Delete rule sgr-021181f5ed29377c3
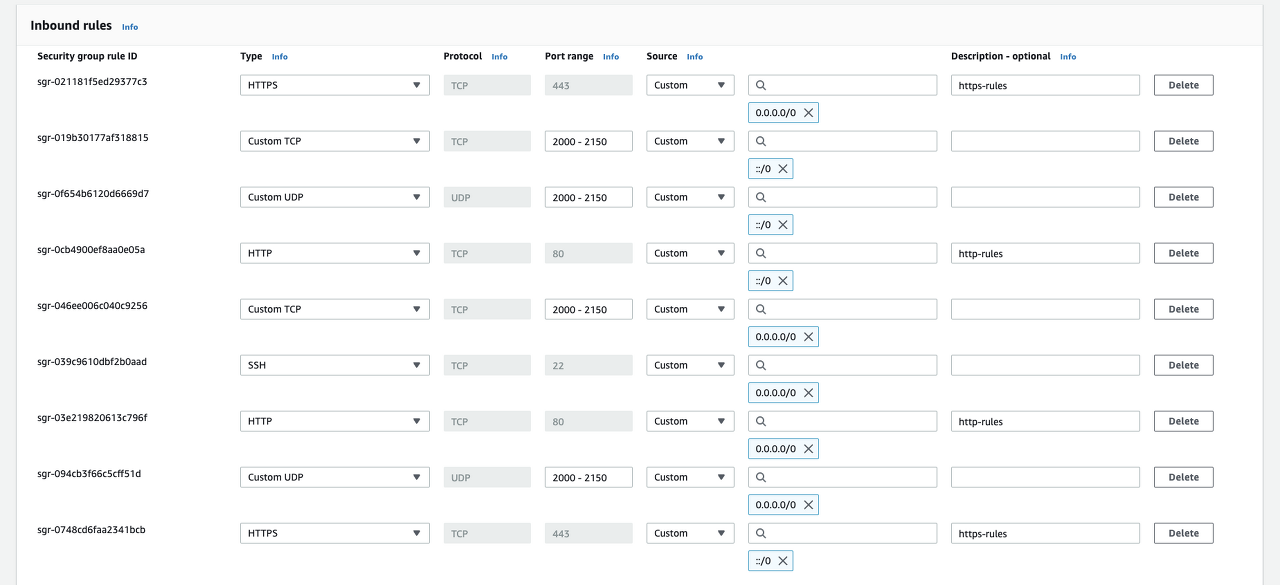 1183,85
